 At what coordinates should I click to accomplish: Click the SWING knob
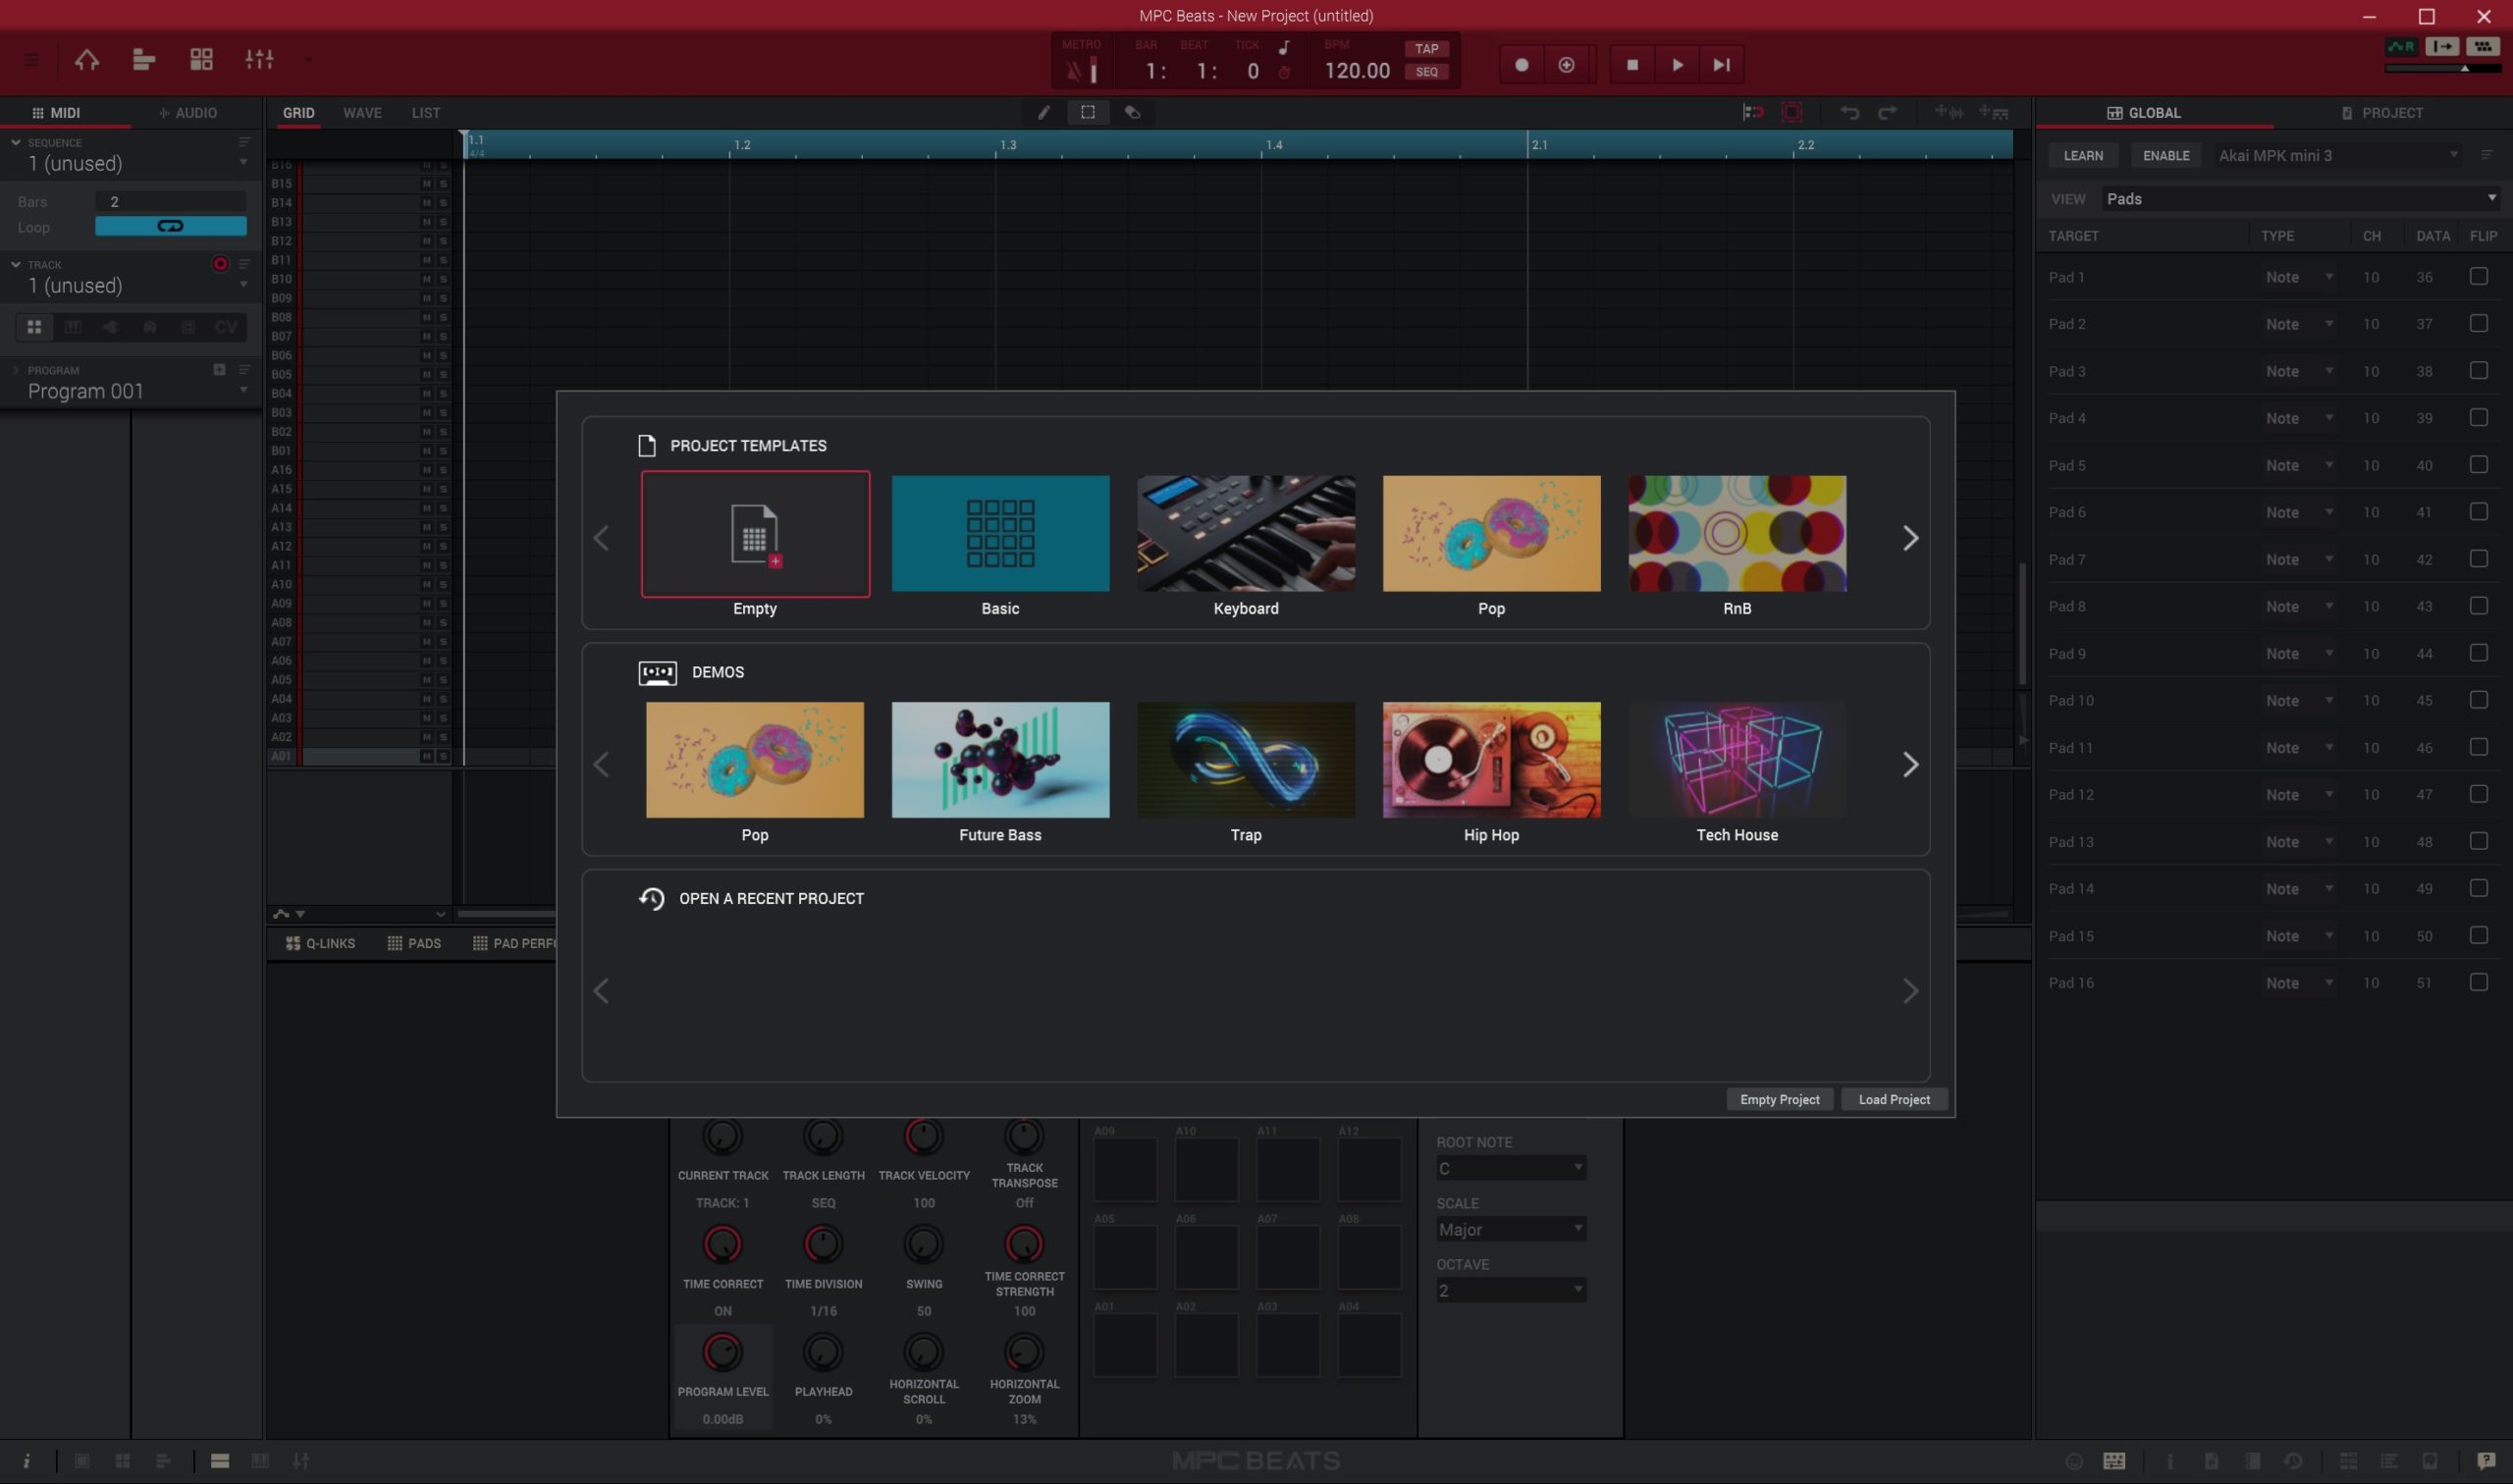923,1244
